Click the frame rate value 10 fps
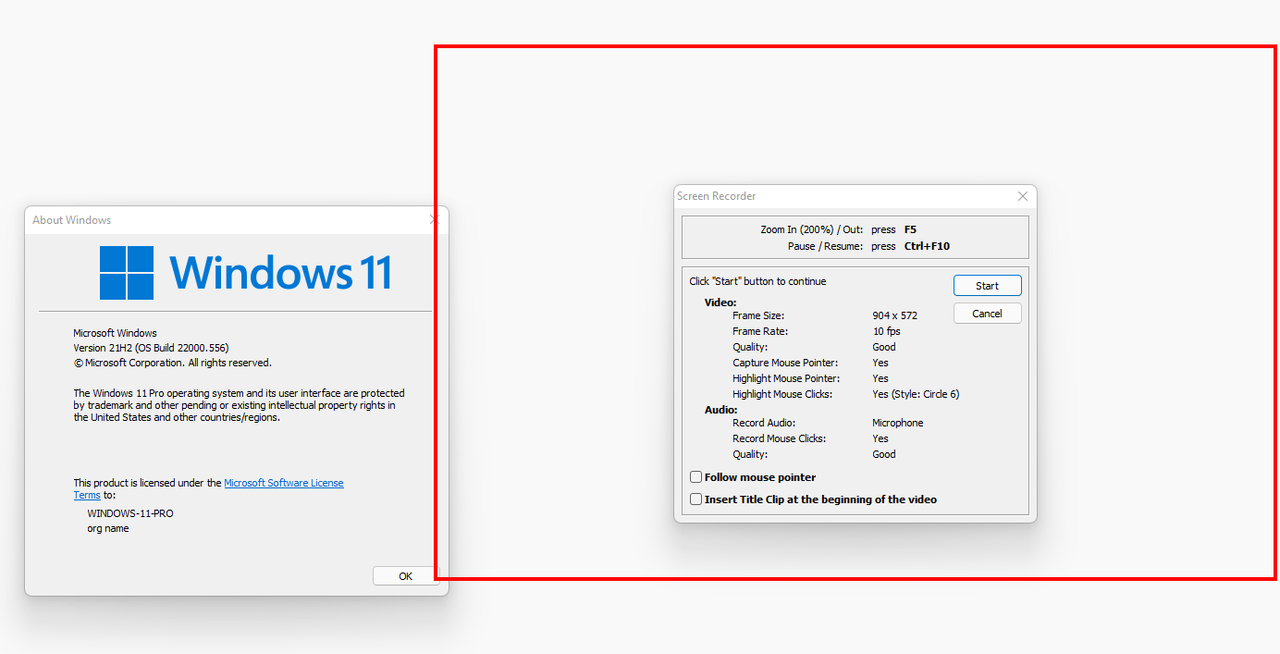This screenshot has height=654, width=1280. point(886,332)
